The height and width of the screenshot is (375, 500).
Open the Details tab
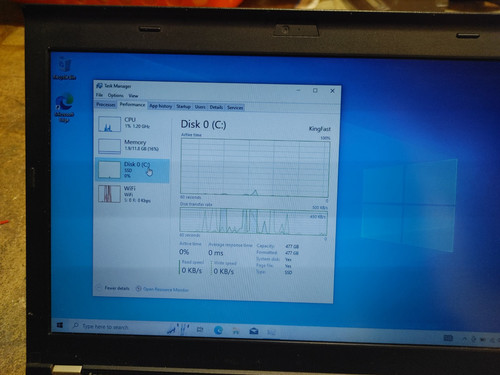coord(216,107)
